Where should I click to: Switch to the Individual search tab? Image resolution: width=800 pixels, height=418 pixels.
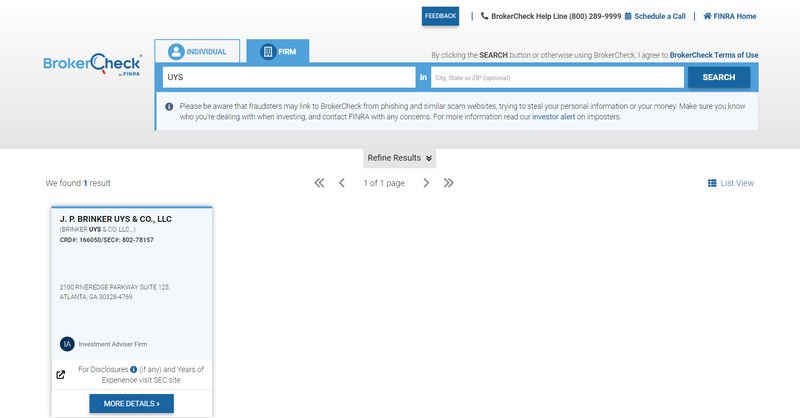tap(197, 52)
